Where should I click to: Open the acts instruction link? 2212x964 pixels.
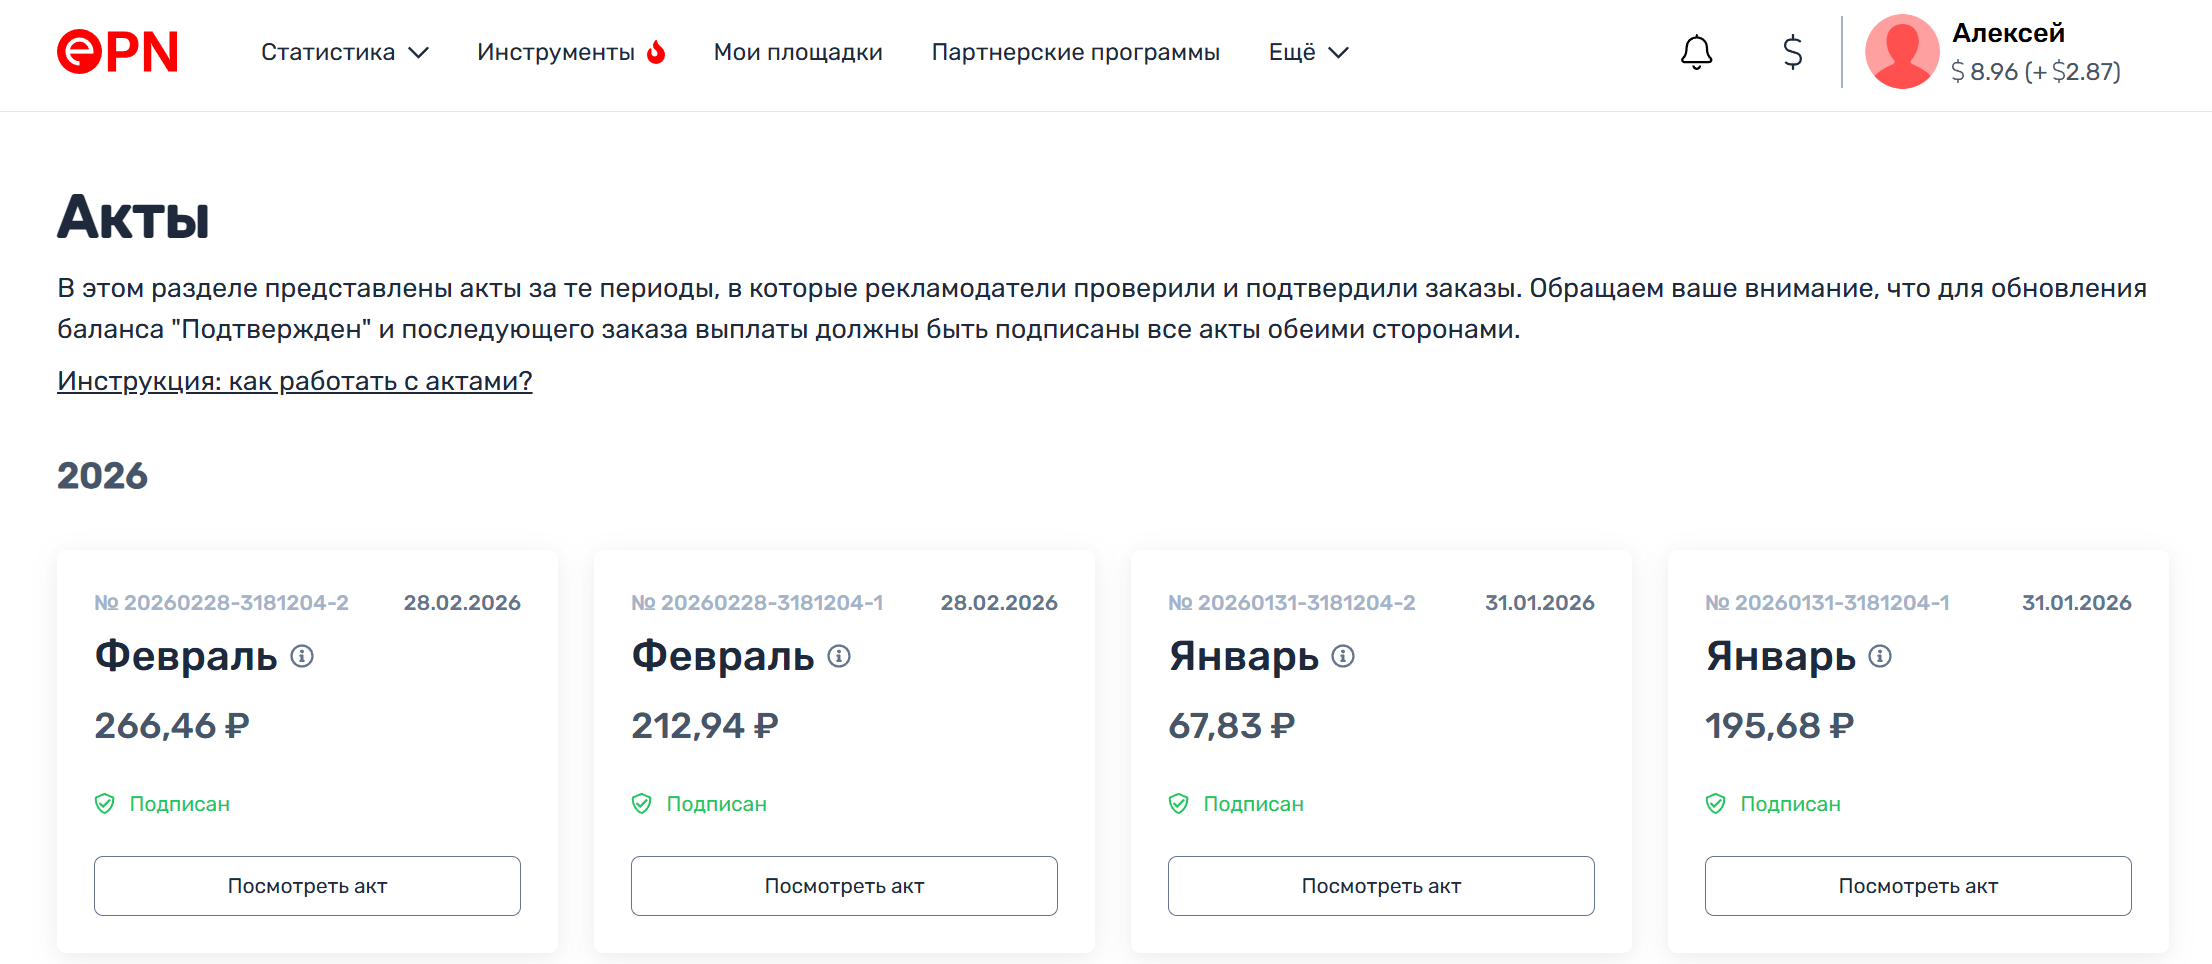click(294, 381)
